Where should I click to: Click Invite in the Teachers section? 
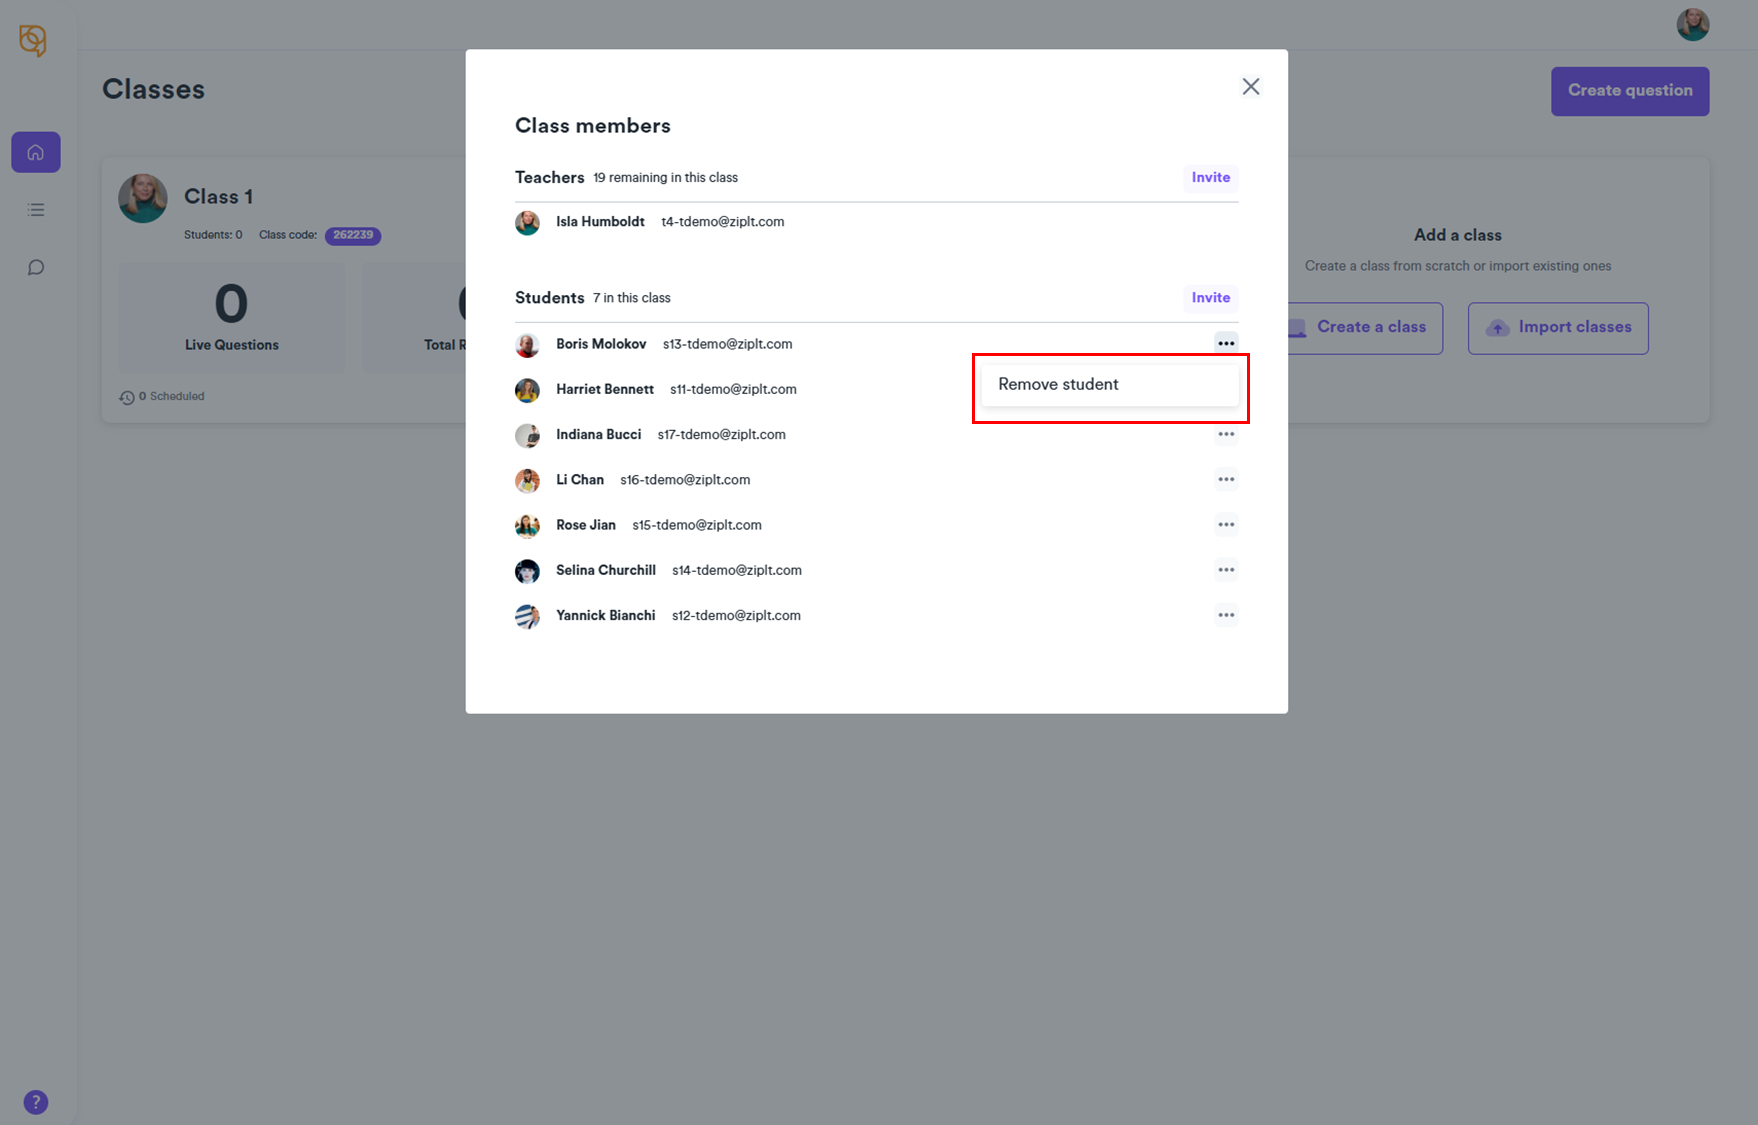tap(1210, 178)
